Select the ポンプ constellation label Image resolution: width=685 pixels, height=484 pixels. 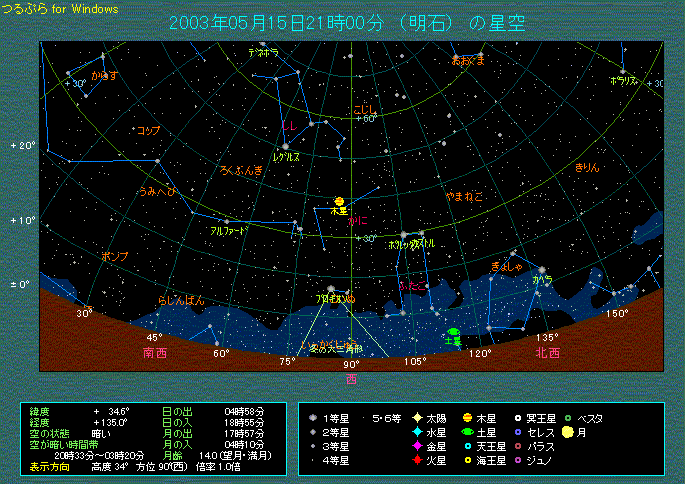click(115, 256)
